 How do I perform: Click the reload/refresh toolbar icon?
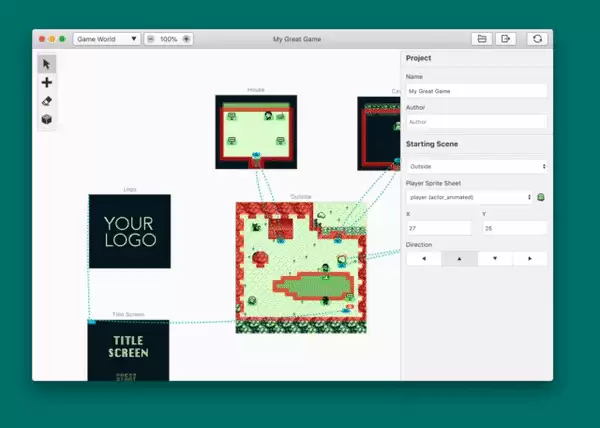tap(537, 39)
